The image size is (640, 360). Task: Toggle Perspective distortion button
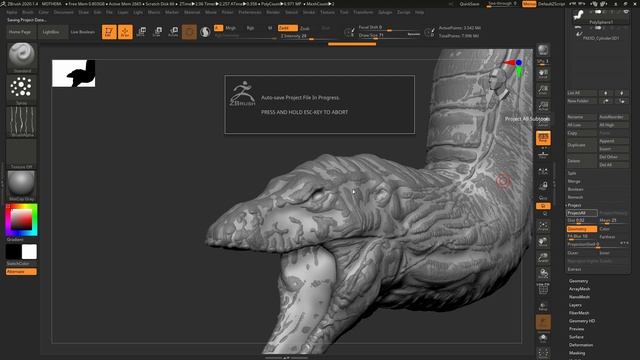543,138
